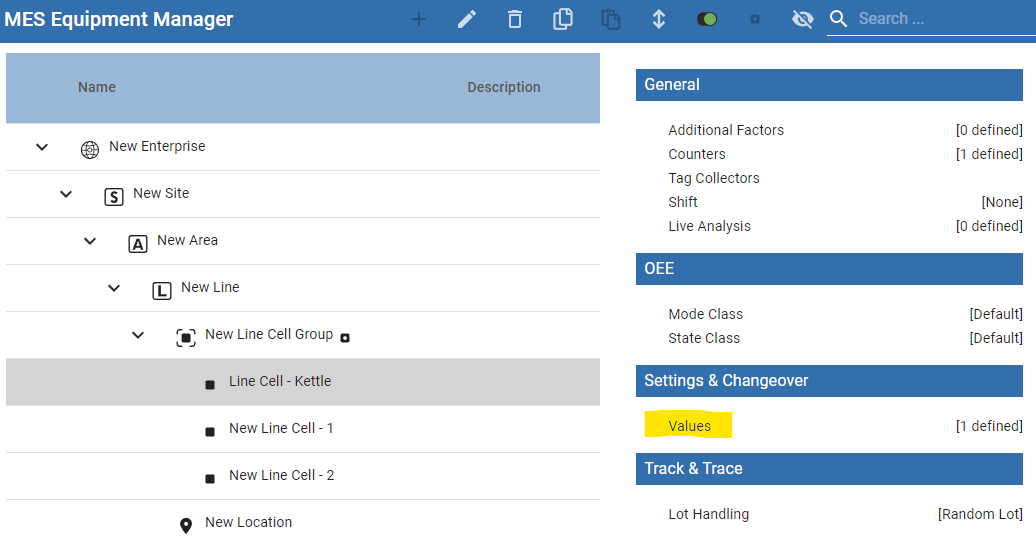The height and width of the screenshot is (543, 1036).
Task: Click the vertical move arrows icon
Action: 659,19
